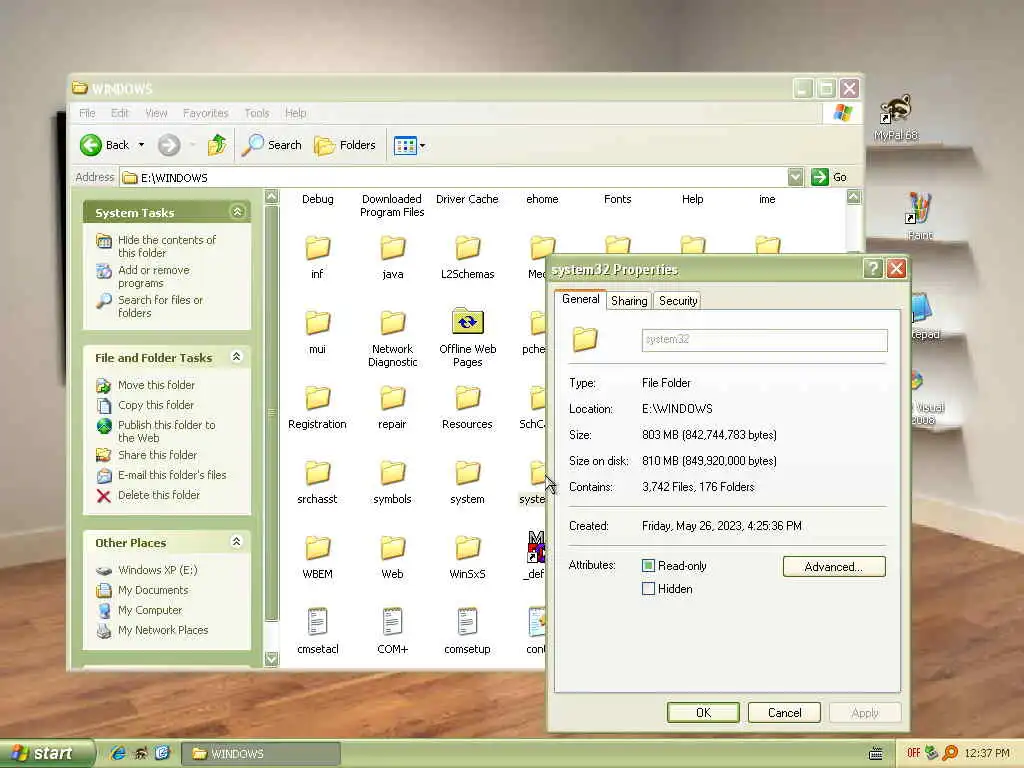The height and width of the screenshot is (768, 1024).
Task: Select the COM+ file icon
Action: click(x=392, y=622)
